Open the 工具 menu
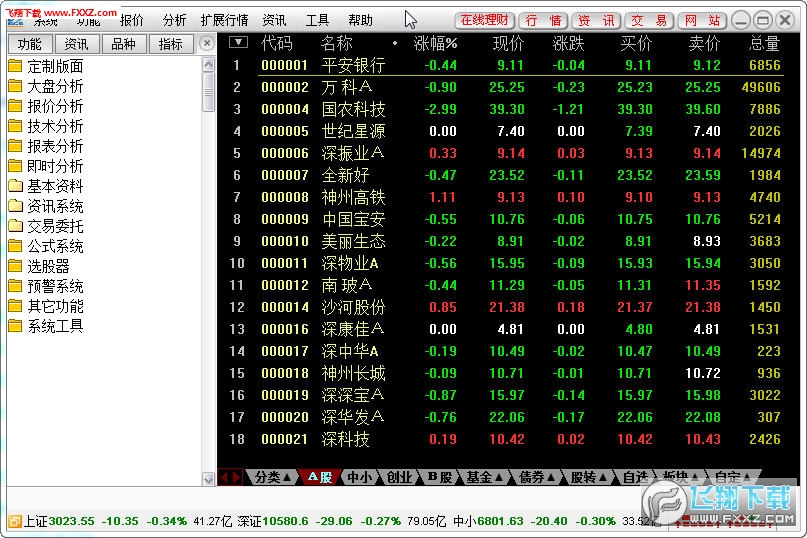 coord(317,20)
